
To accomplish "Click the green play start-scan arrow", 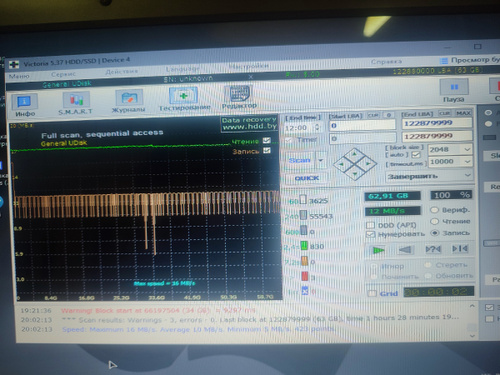I will pos(379,250).
